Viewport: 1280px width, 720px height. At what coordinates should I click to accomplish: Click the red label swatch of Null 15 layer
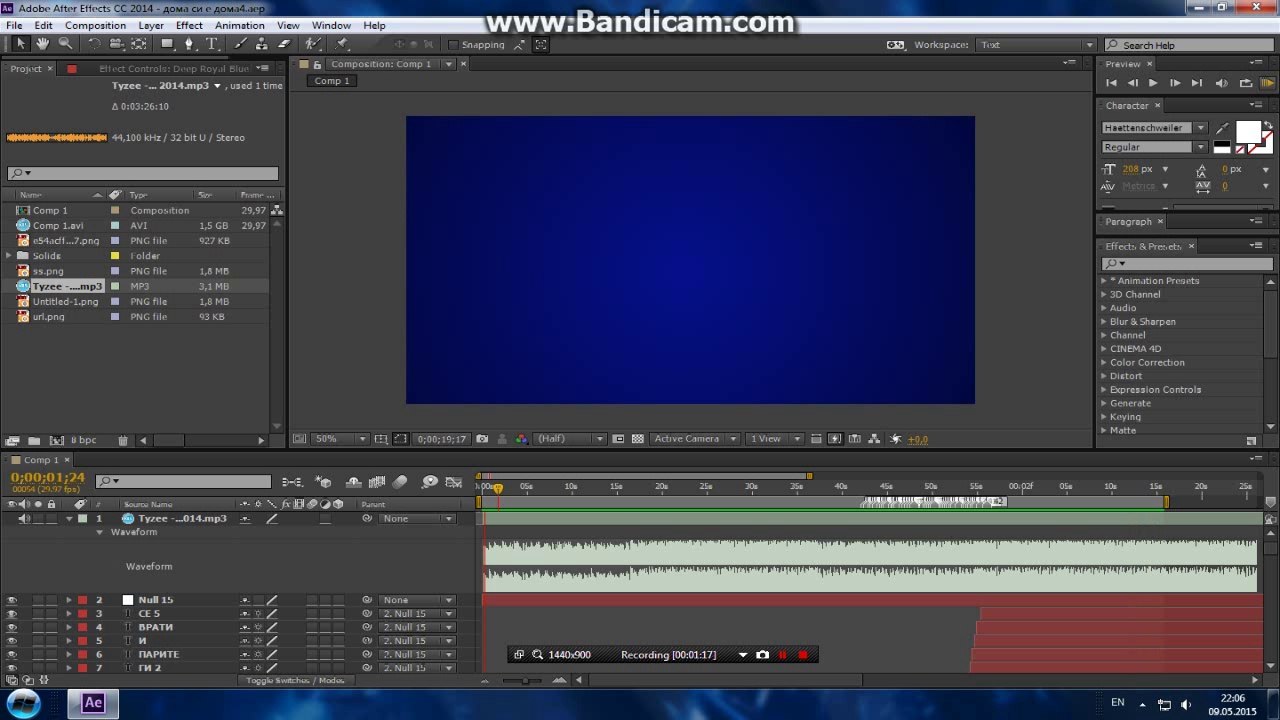point(83,600)
